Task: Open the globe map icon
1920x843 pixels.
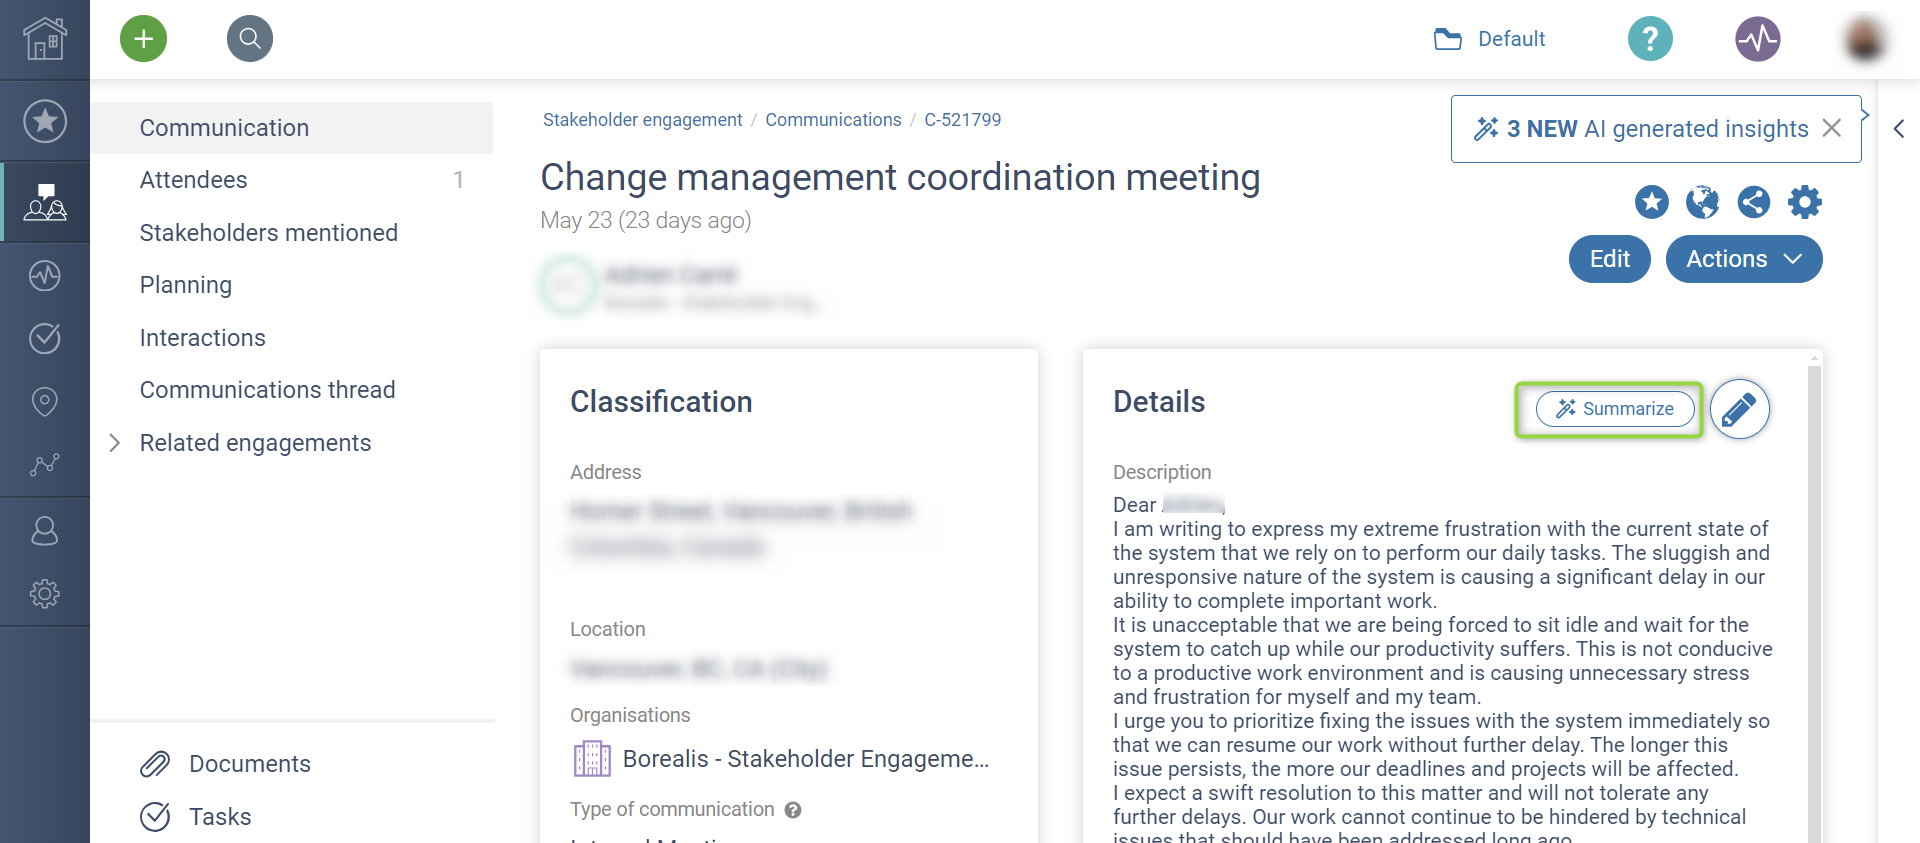Action: click(x=1702, y=202)
